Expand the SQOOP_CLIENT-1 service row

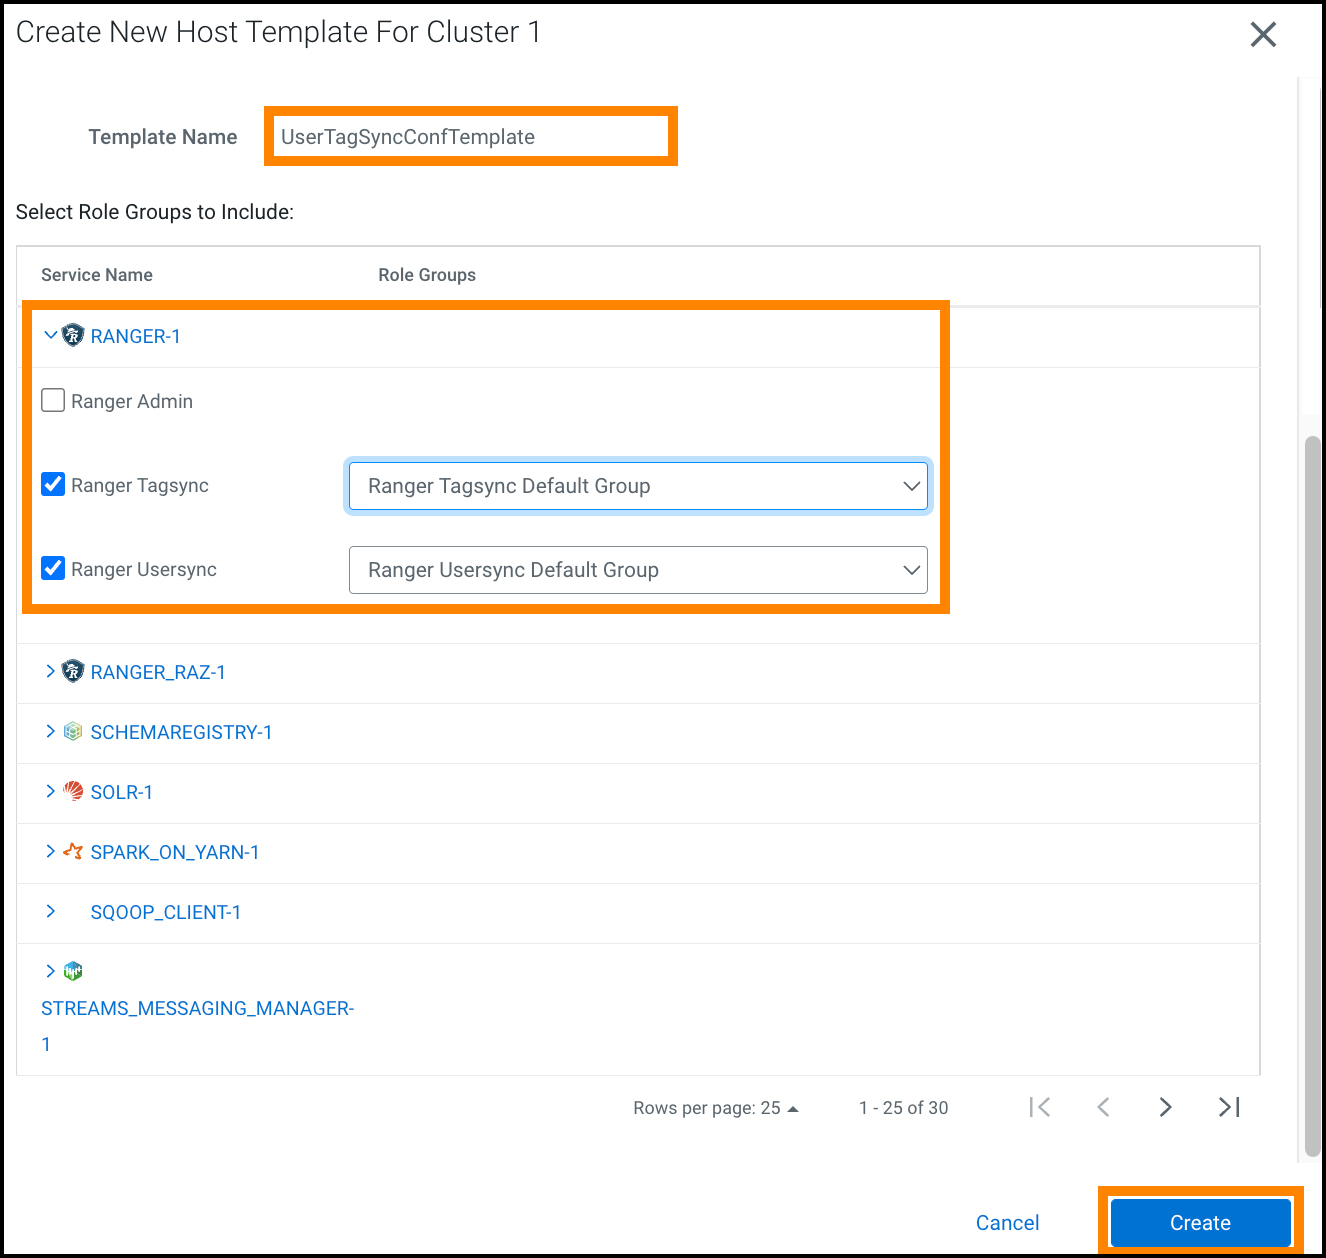click(50, 912)
